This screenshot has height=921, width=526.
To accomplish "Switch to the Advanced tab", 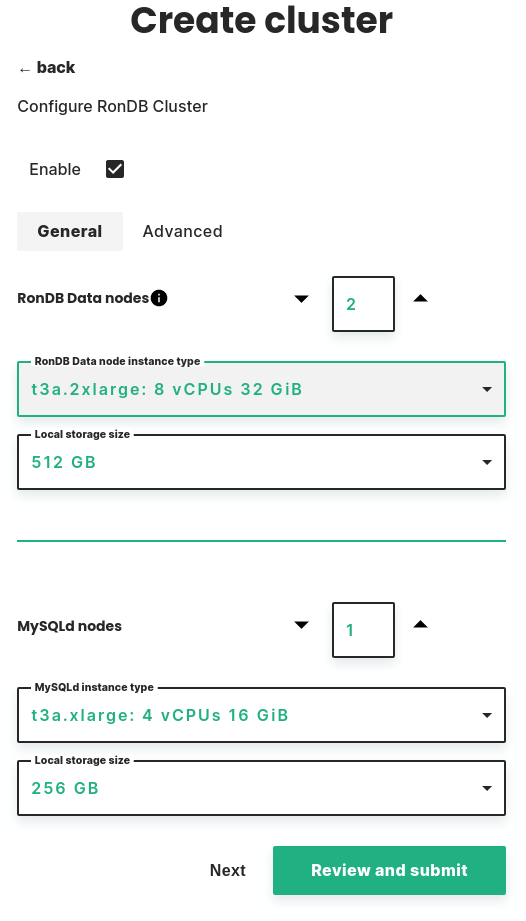I will coord(183,231).
